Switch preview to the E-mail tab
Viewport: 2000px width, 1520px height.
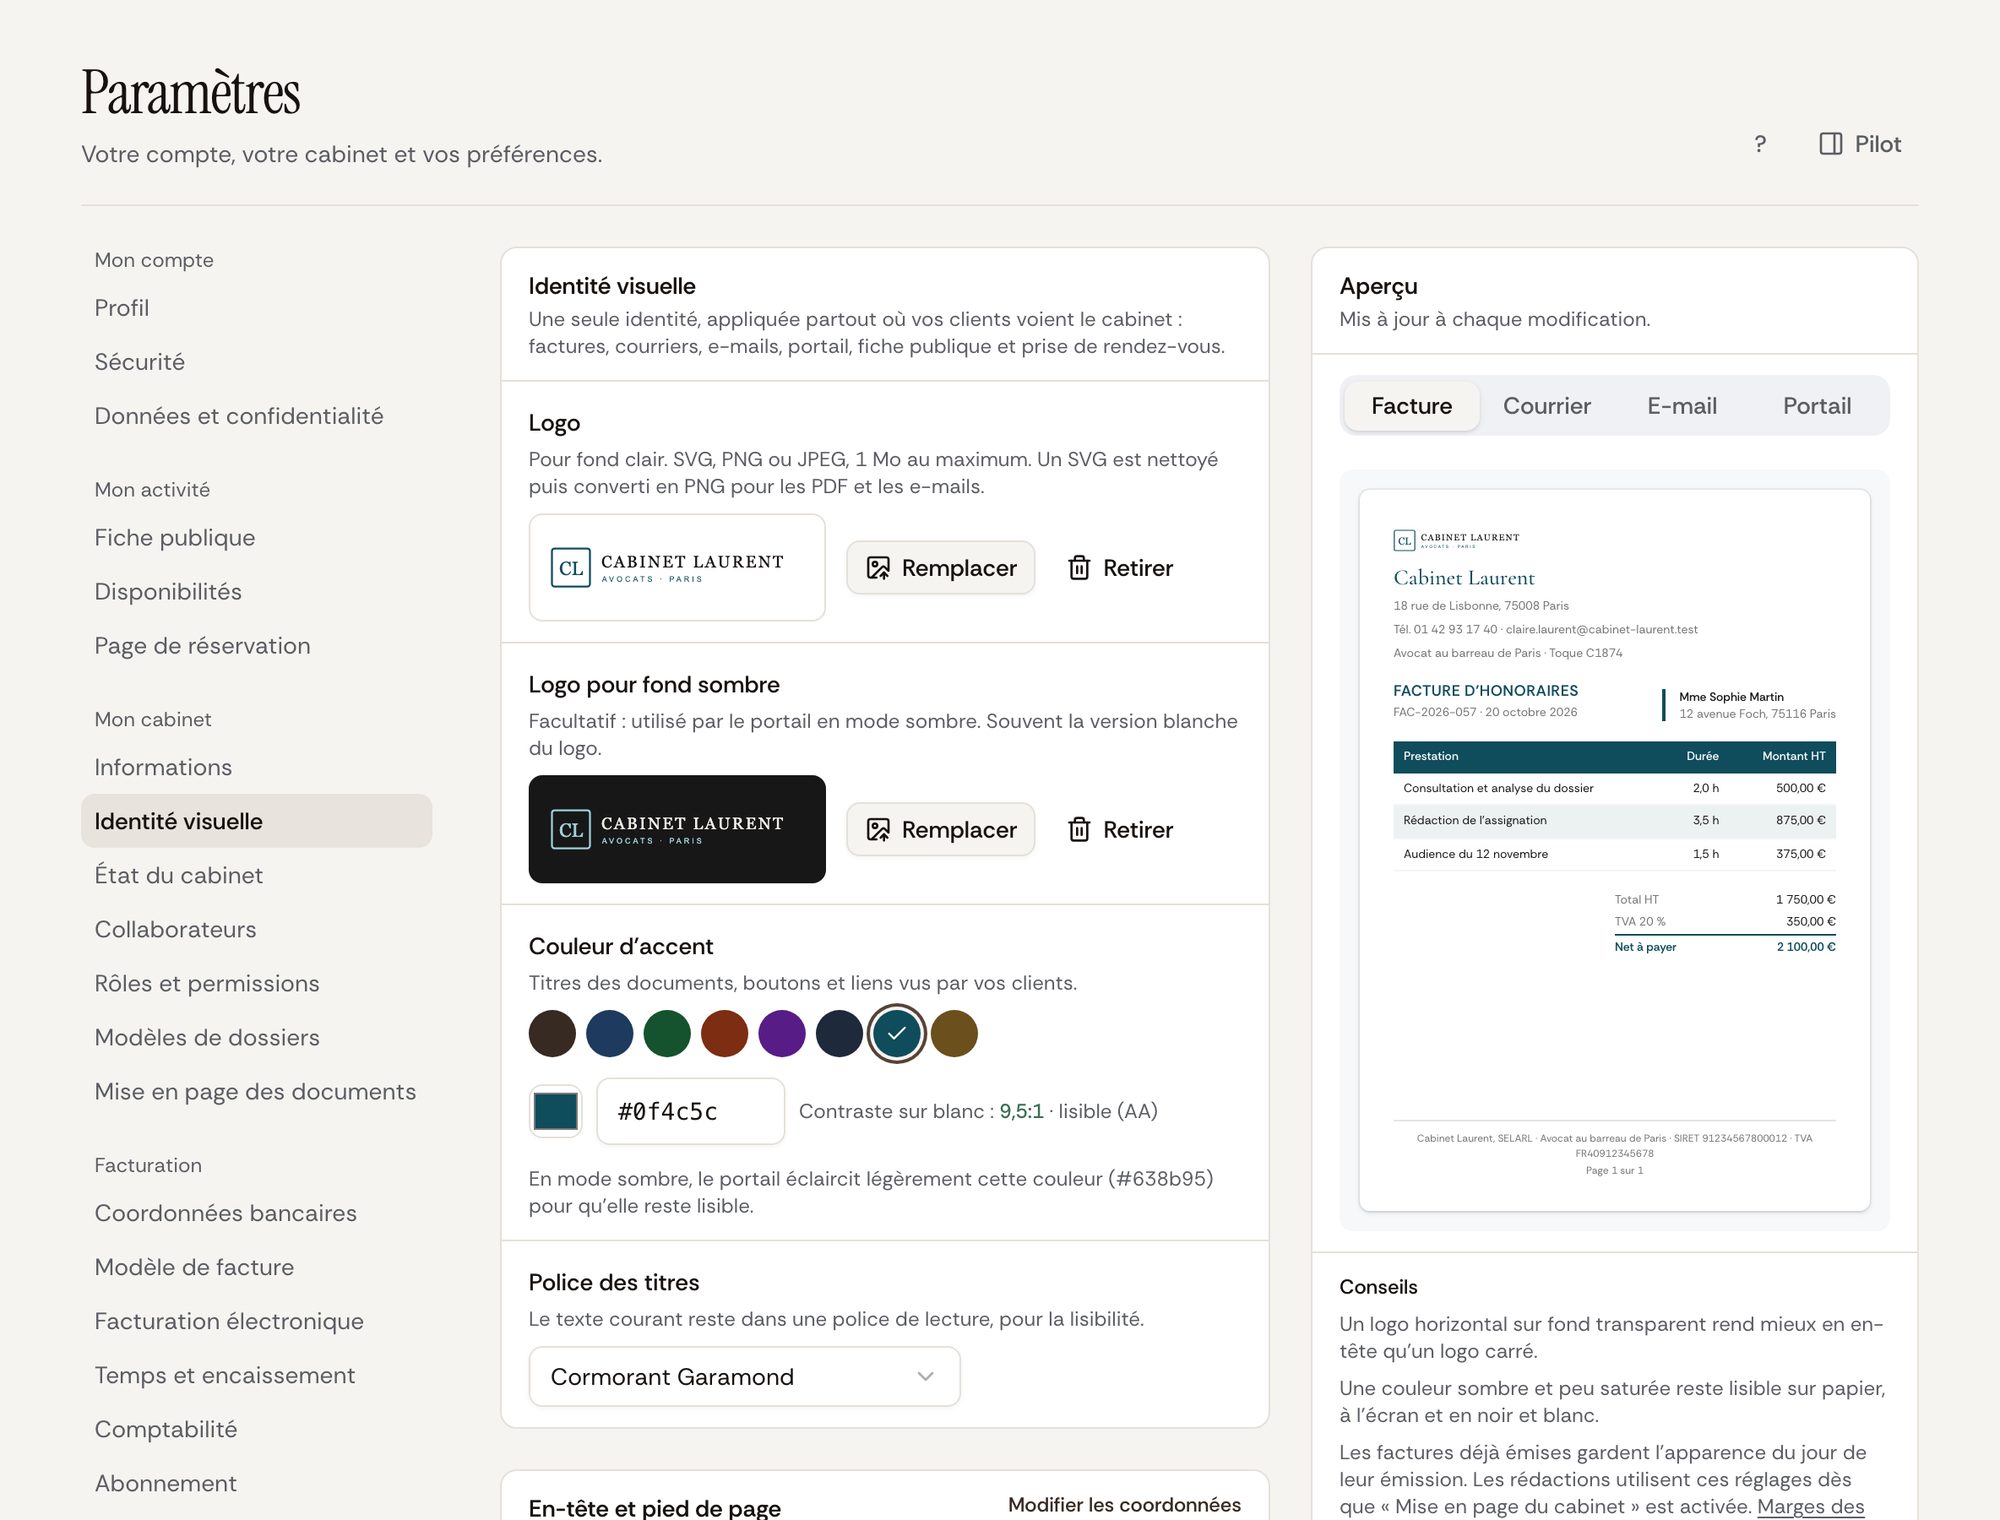pyautogui.click(x=1682, y=406)
